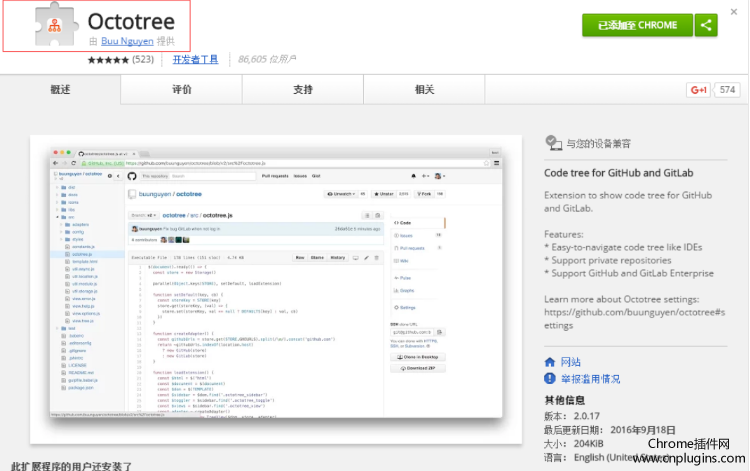Select the 相关 tab
The image size is (750, 471).
pos(424,90)
